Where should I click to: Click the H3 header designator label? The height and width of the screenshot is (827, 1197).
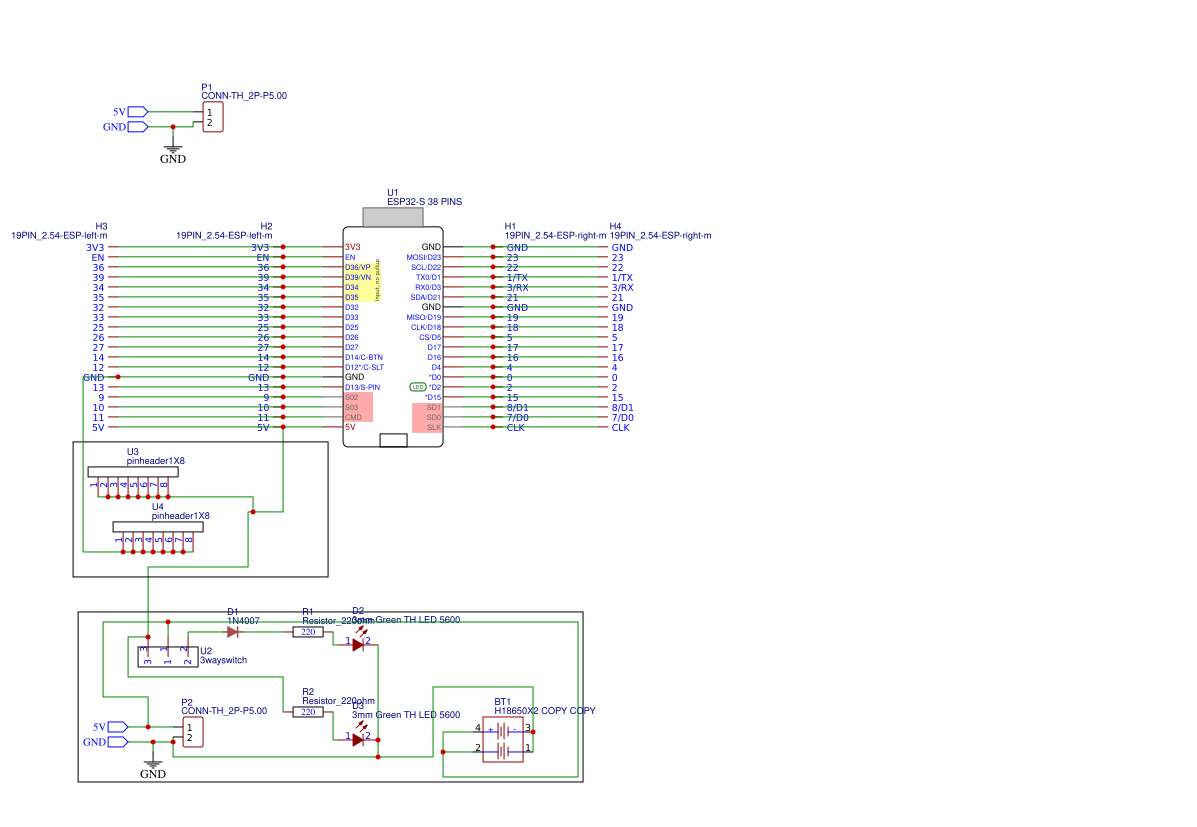(102, 227)
